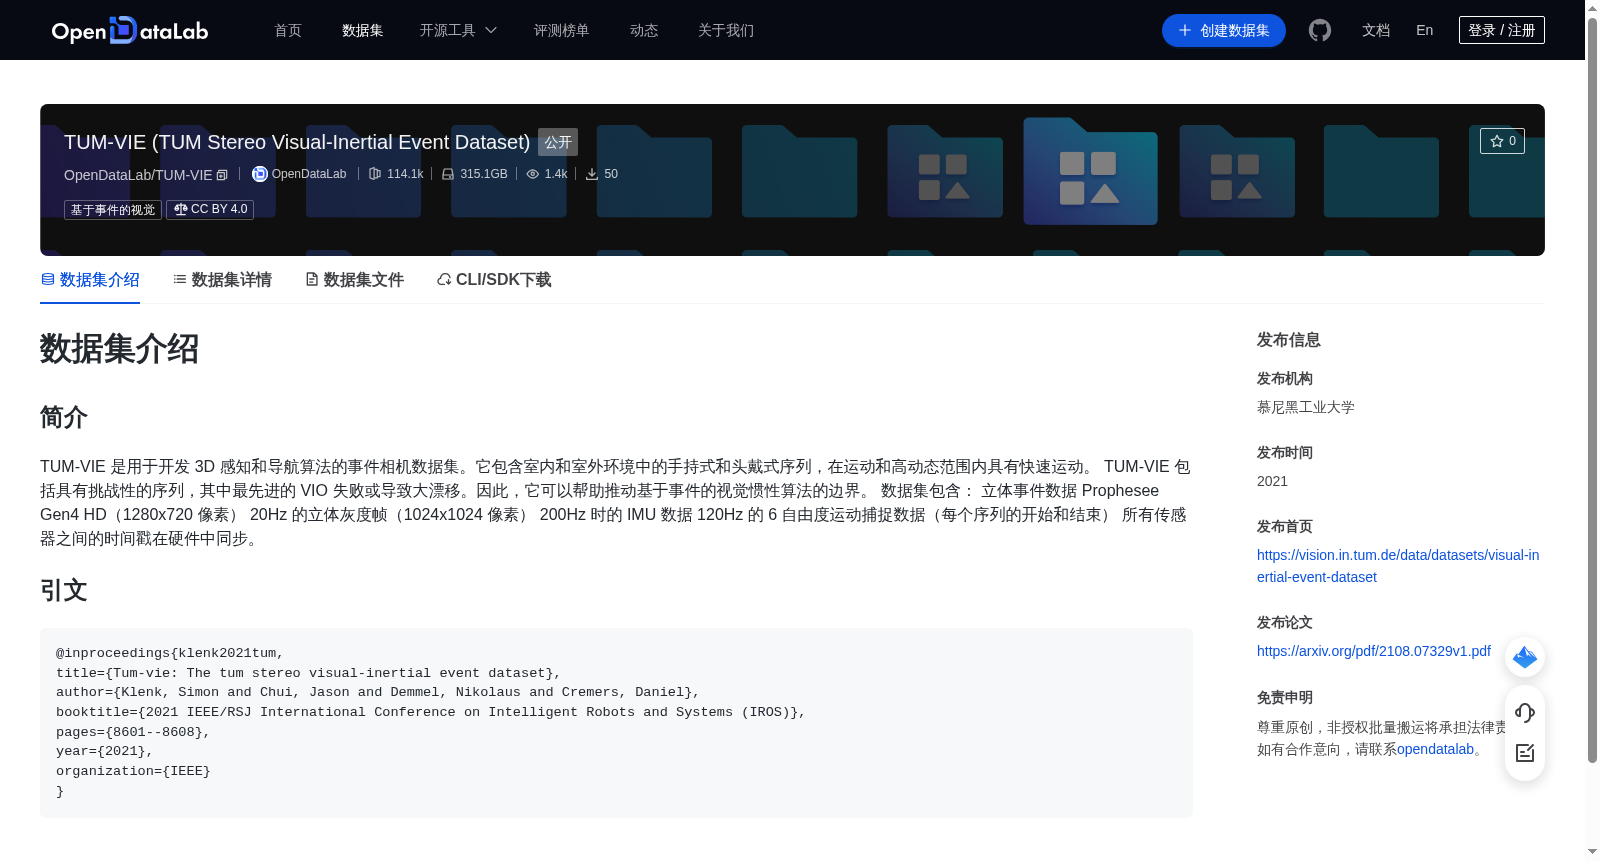Click the CC BY 4.0 license tag
Image resolution: width=1600 pixels, height=861 pixels.
[210, 209]
